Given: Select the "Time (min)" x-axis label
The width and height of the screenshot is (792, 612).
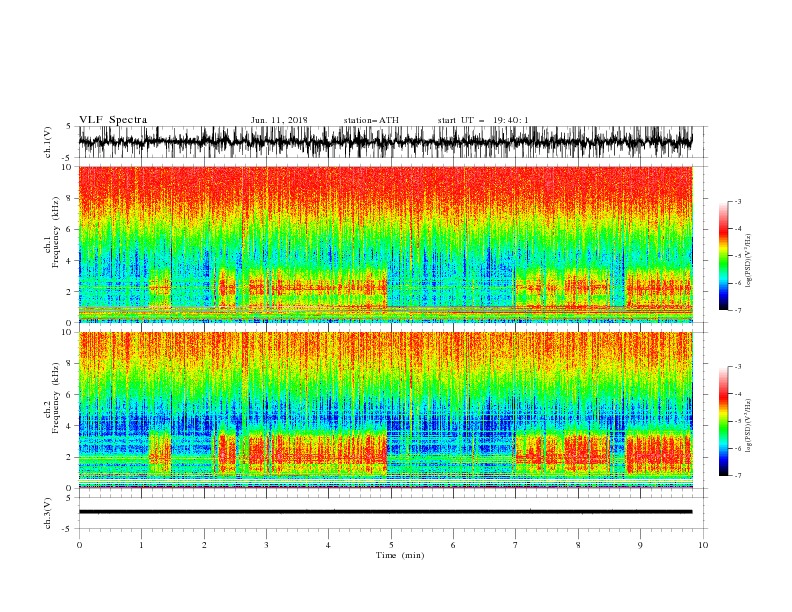Looking at the screenshot, I should [400, 555].
